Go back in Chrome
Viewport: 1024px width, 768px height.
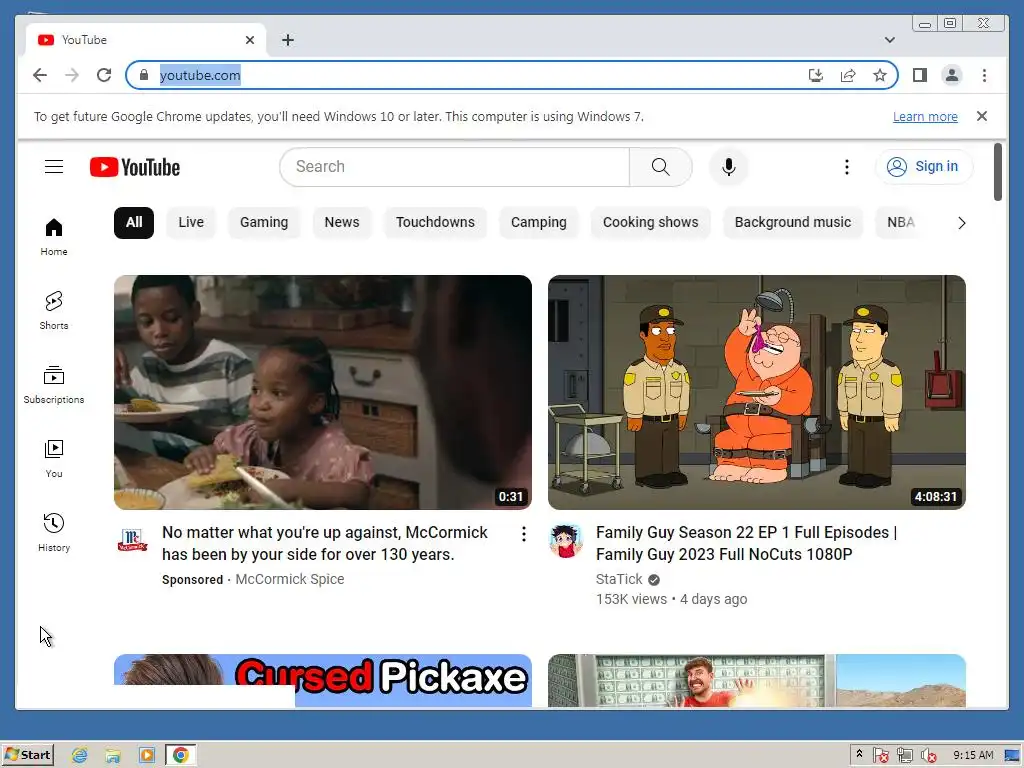[x=40, y=75]
